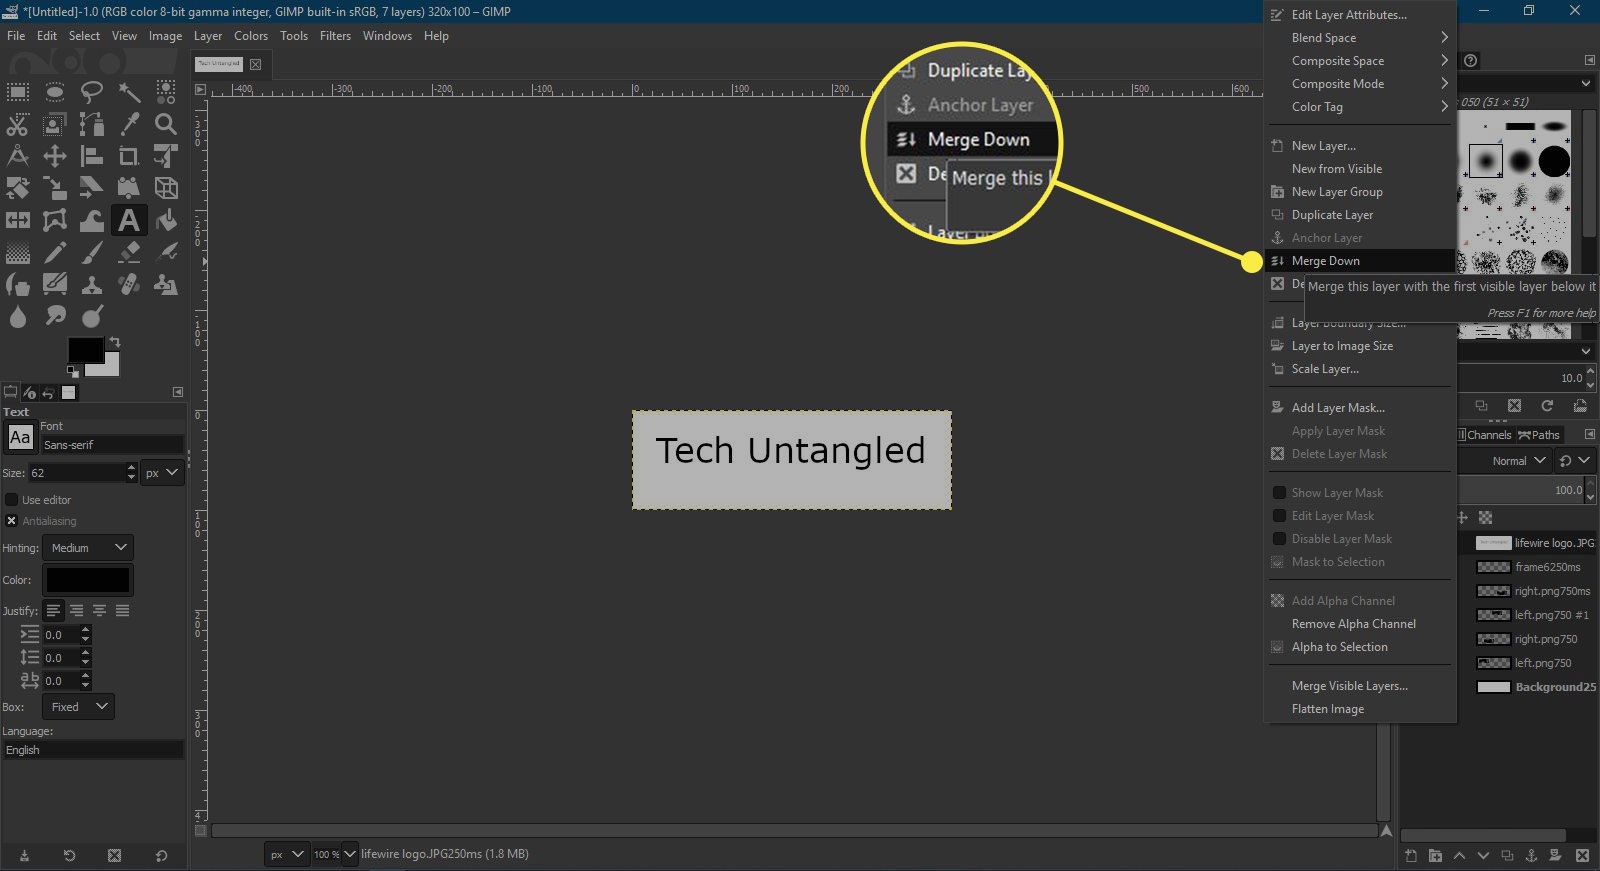Click the new layer group icon in layers panel
Image resolution: width=1600 pixels, height=871 pixels.
pyautogui.click(x=1435, y=855)
